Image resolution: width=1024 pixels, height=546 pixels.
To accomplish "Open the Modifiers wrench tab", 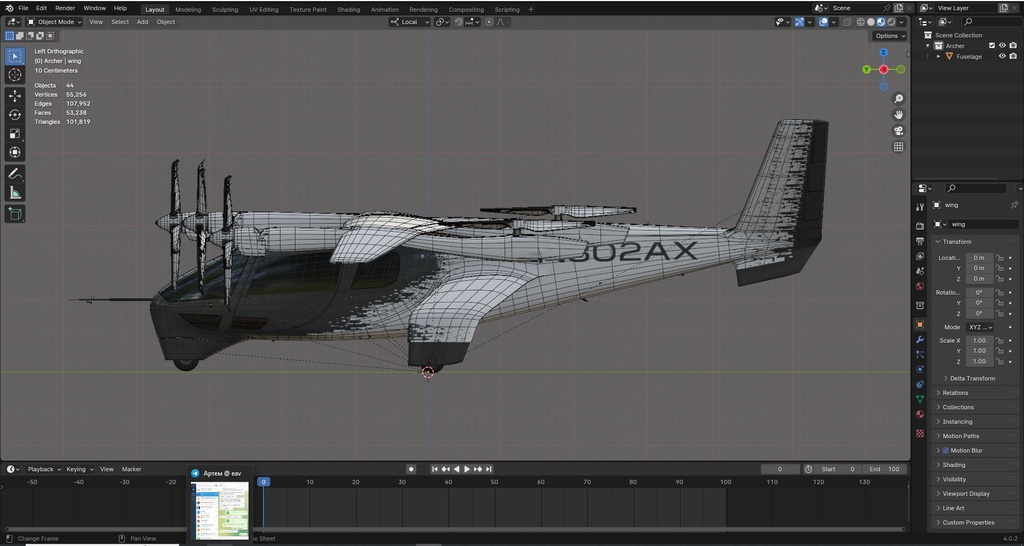I will pyautogui.click(x=920, y=340).
